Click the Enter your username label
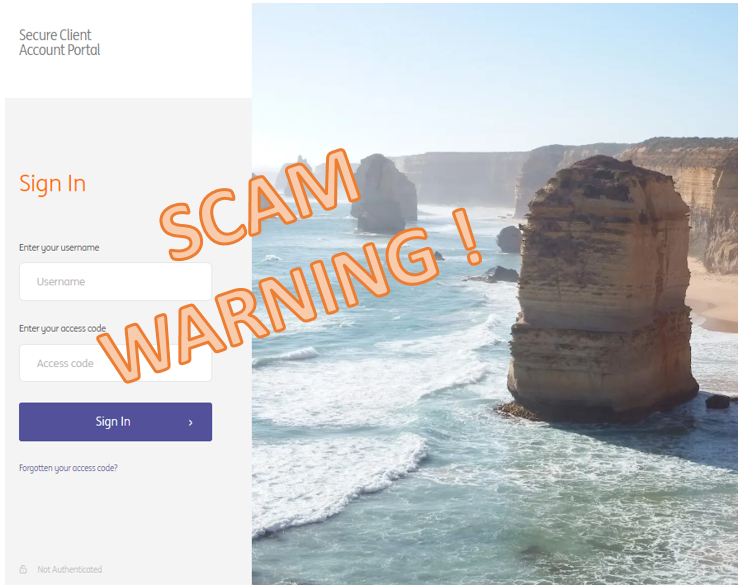 click(59, 248)
